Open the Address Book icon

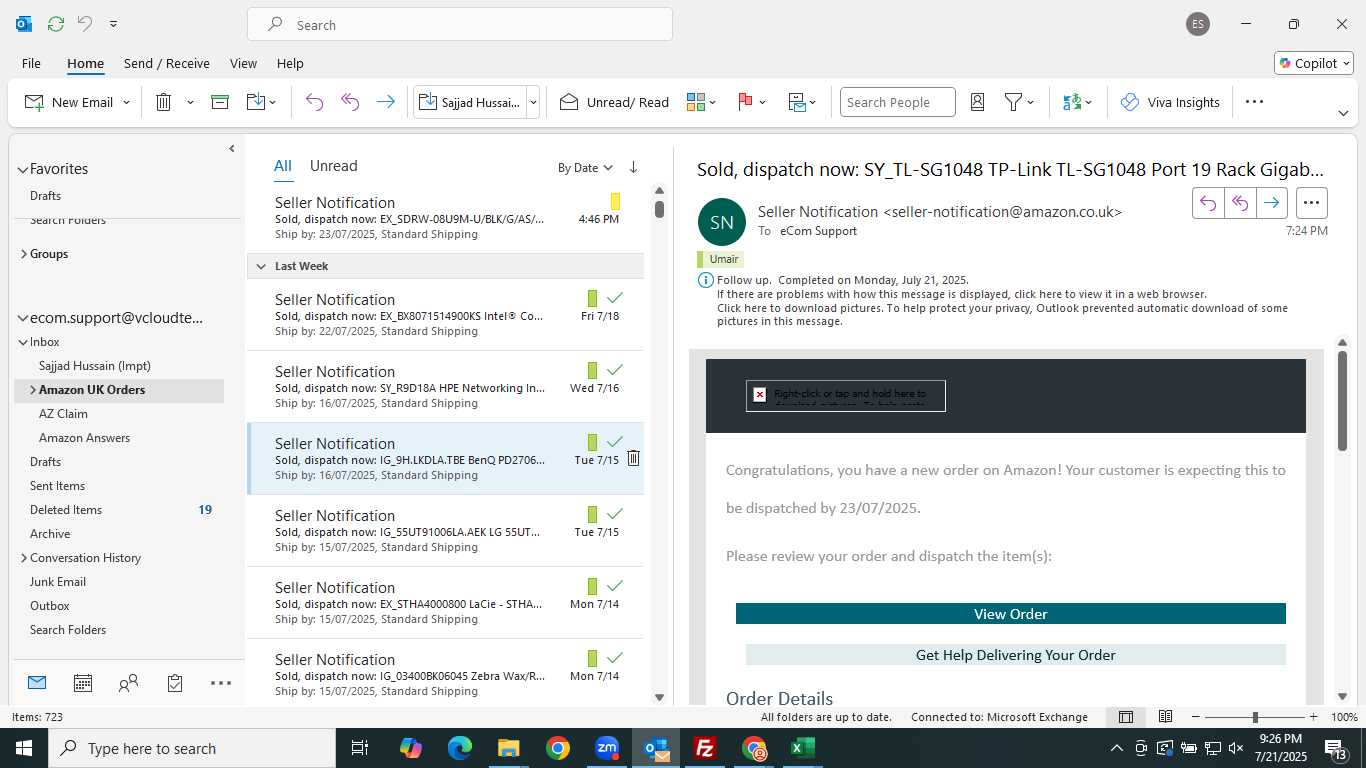pyautogui.click(x=978, y=102)
